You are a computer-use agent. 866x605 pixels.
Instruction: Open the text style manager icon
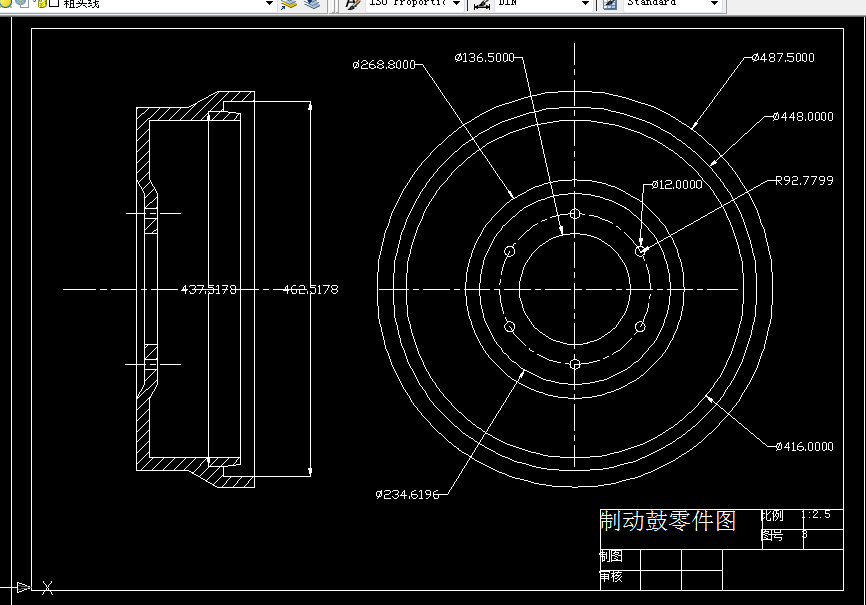pyautogui.click(x=352, y=4)
